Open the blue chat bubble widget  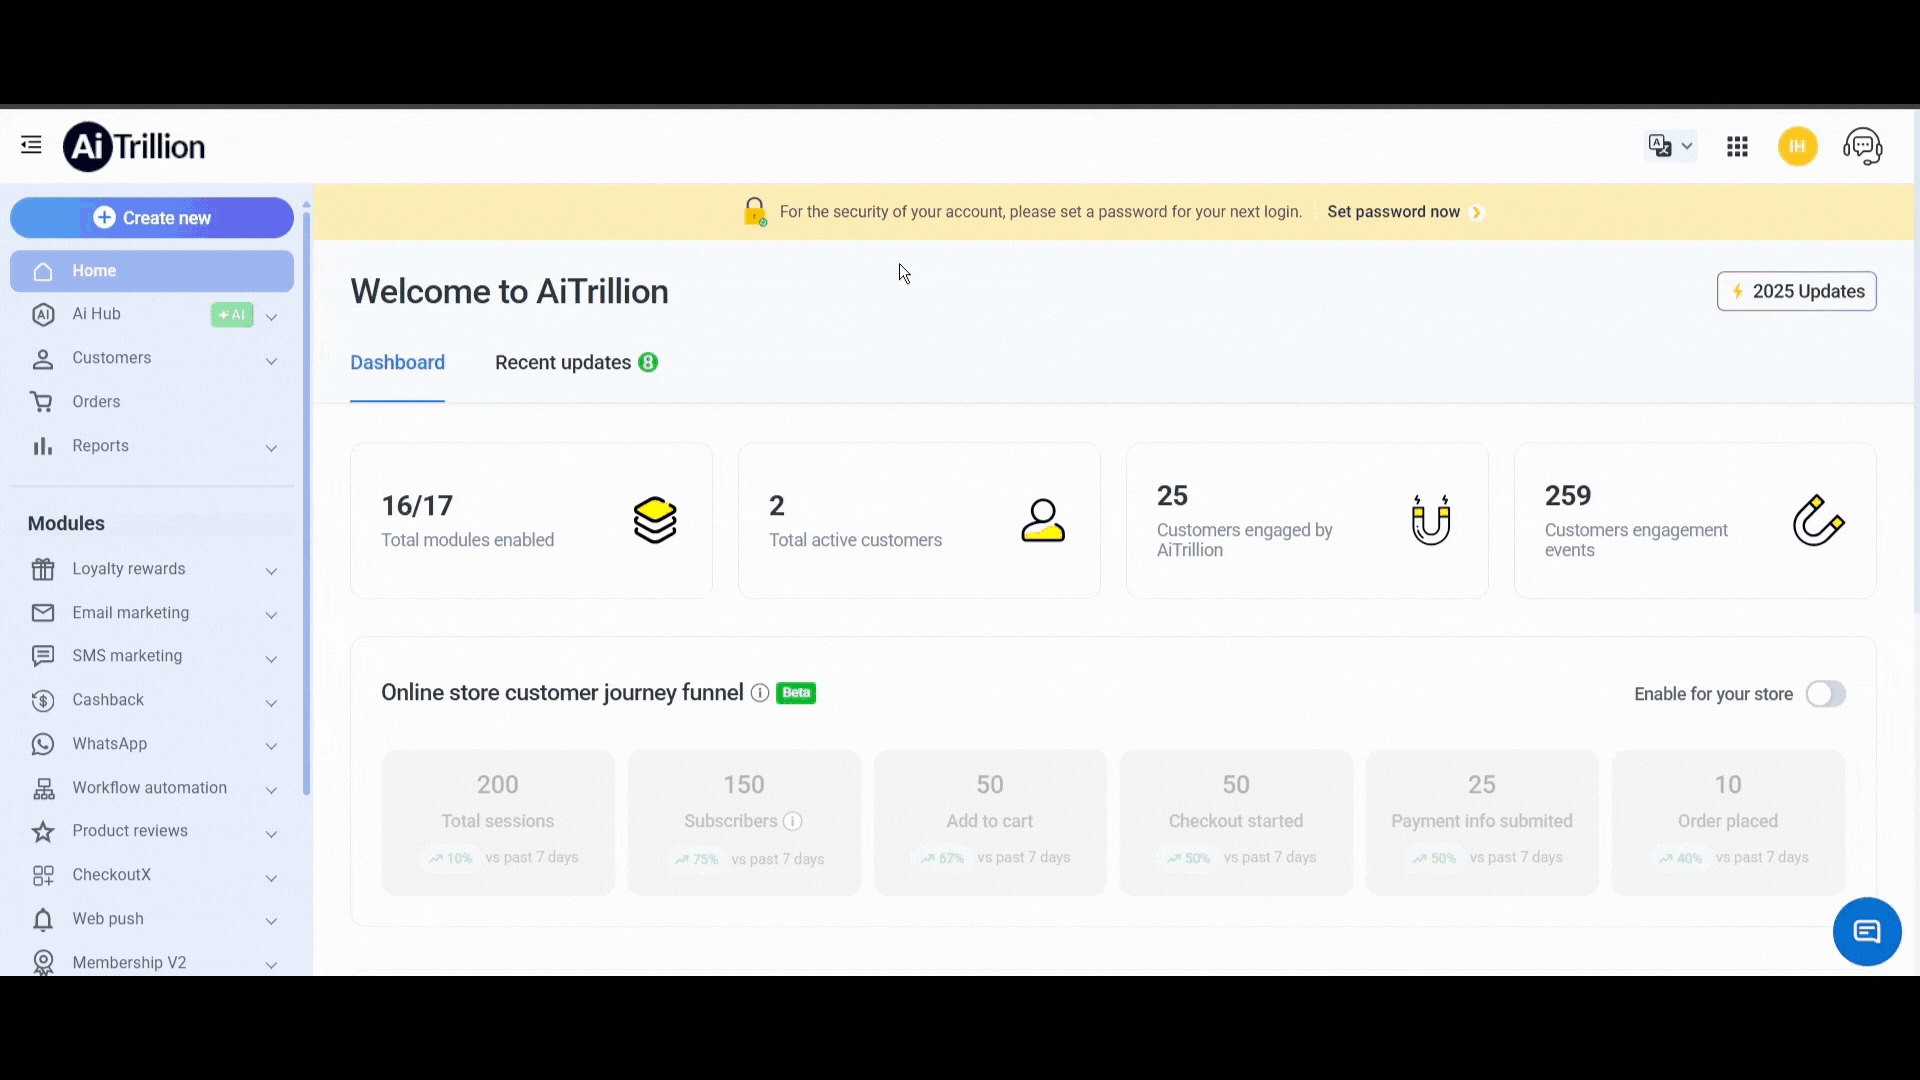point(1866,932)
